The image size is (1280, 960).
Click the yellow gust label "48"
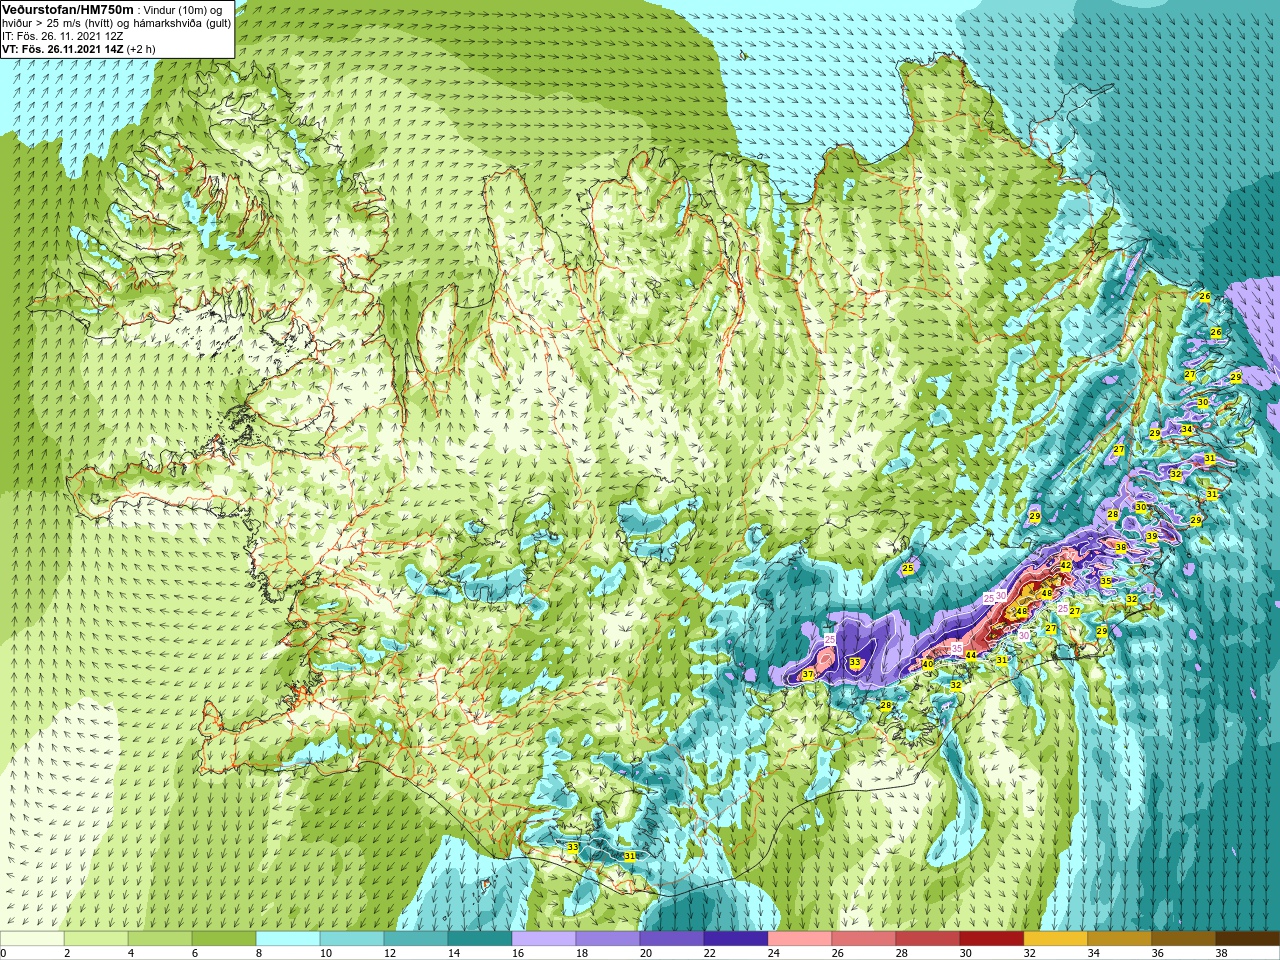point(1046,593)
